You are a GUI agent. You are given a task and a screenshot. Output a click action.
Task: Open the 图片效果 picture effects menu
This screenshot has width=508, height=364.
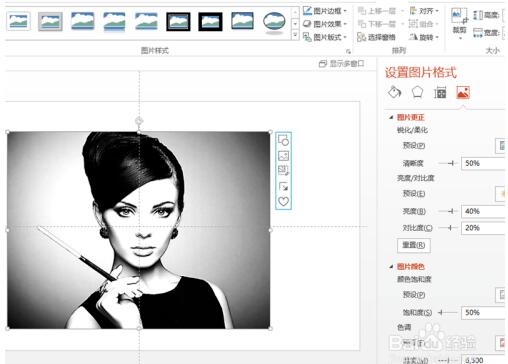pyautogui.click(x=325, y=24)
